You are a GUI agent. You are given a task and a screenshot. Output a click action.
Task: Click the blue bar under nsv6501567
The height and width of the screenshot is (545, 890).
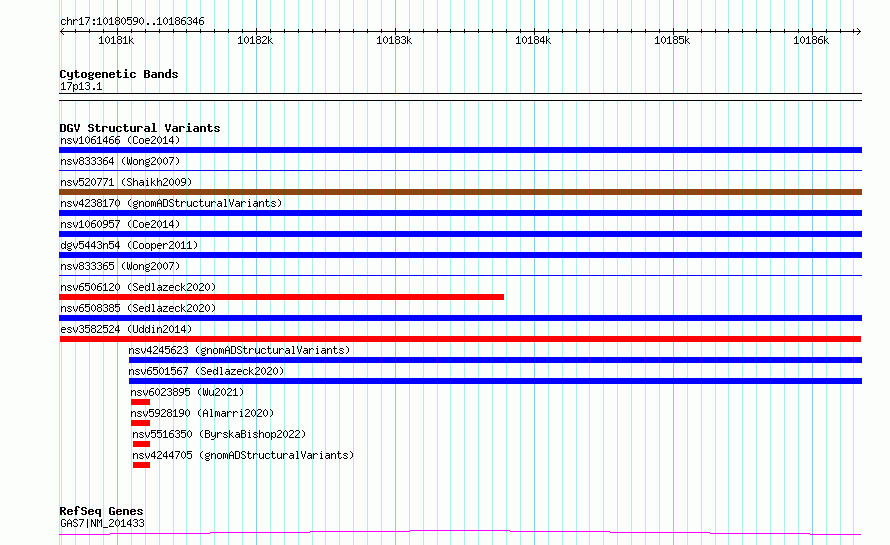click(x=496, y=381)
